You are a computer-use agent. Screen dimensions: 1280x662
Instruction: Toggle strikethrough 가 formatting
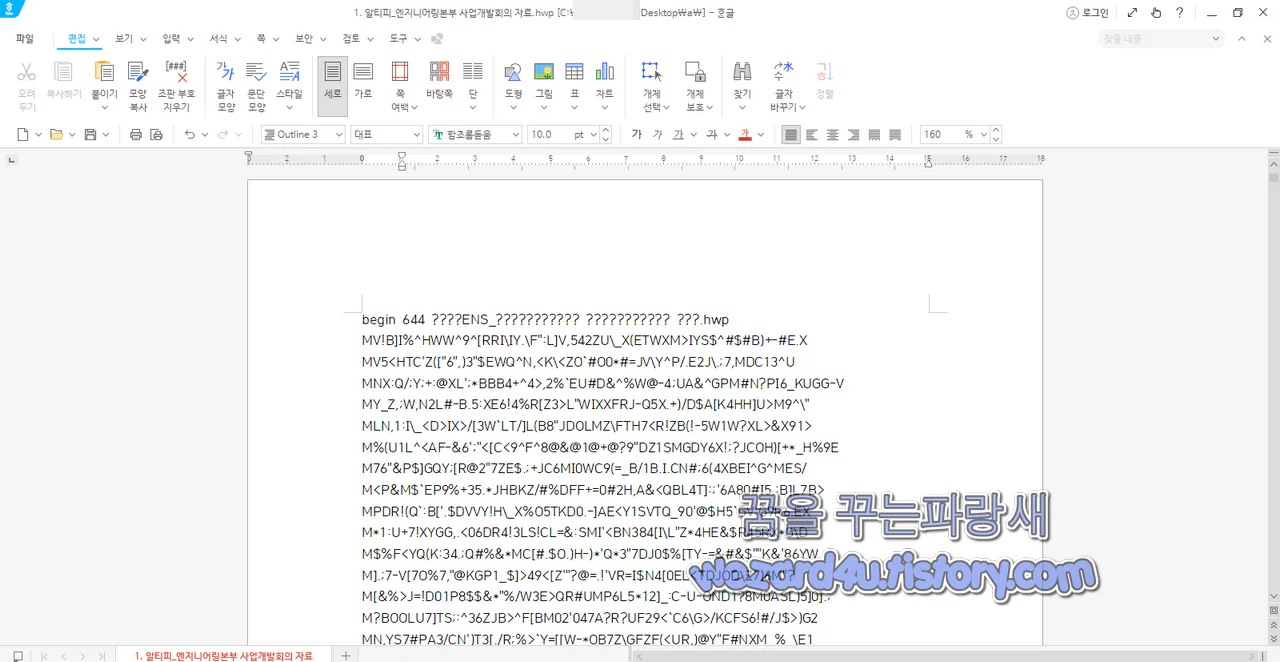pos(712,134)
